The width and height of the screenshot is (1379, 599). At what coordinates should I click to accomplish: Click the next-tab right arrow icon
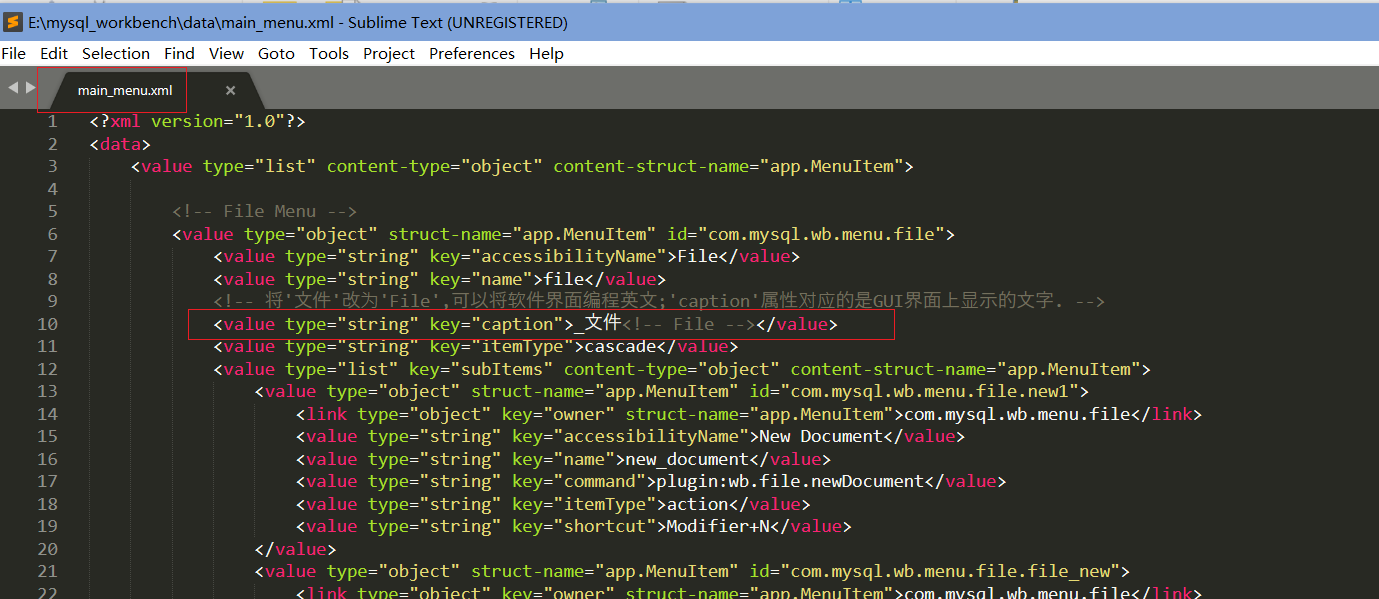(31, 88)
